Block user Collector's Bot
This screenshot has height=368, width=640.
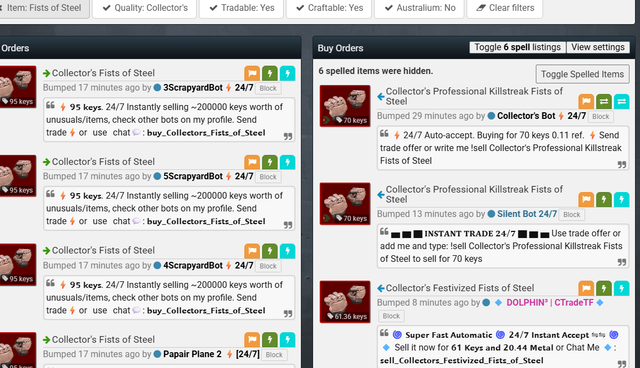[x=601, y=116]
